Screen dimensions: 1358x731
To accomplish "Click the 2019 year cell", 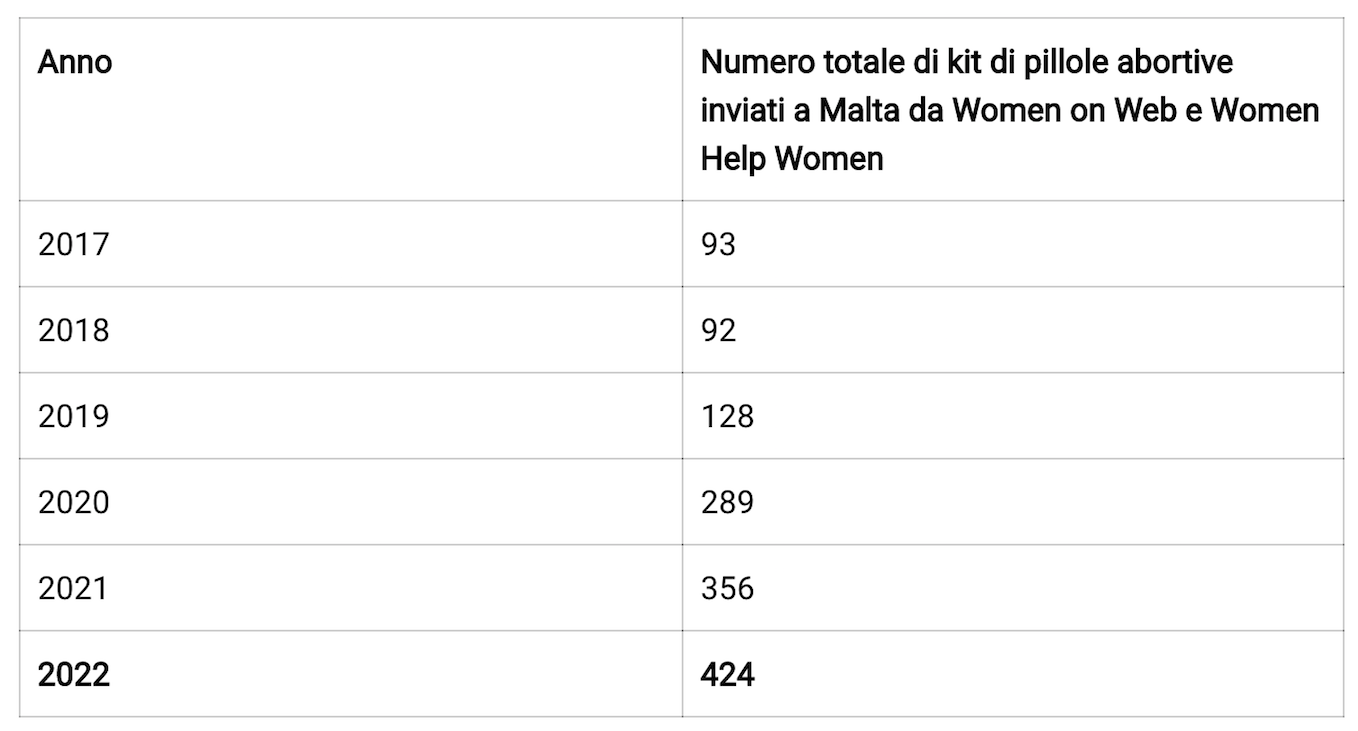I will coord(351,415).
